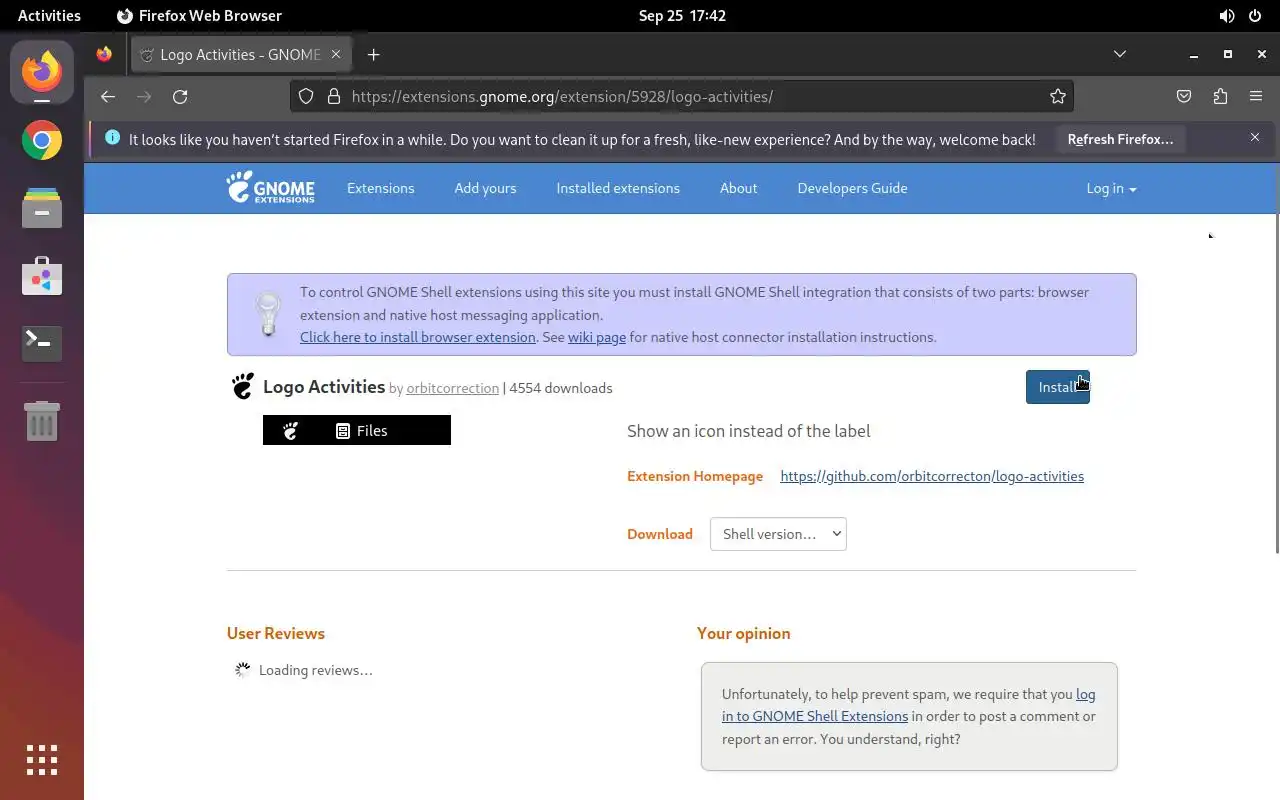Launch Terminal from the dock
The height and width of the screenshot is (800, 1280).
click(x=42, y=344)
